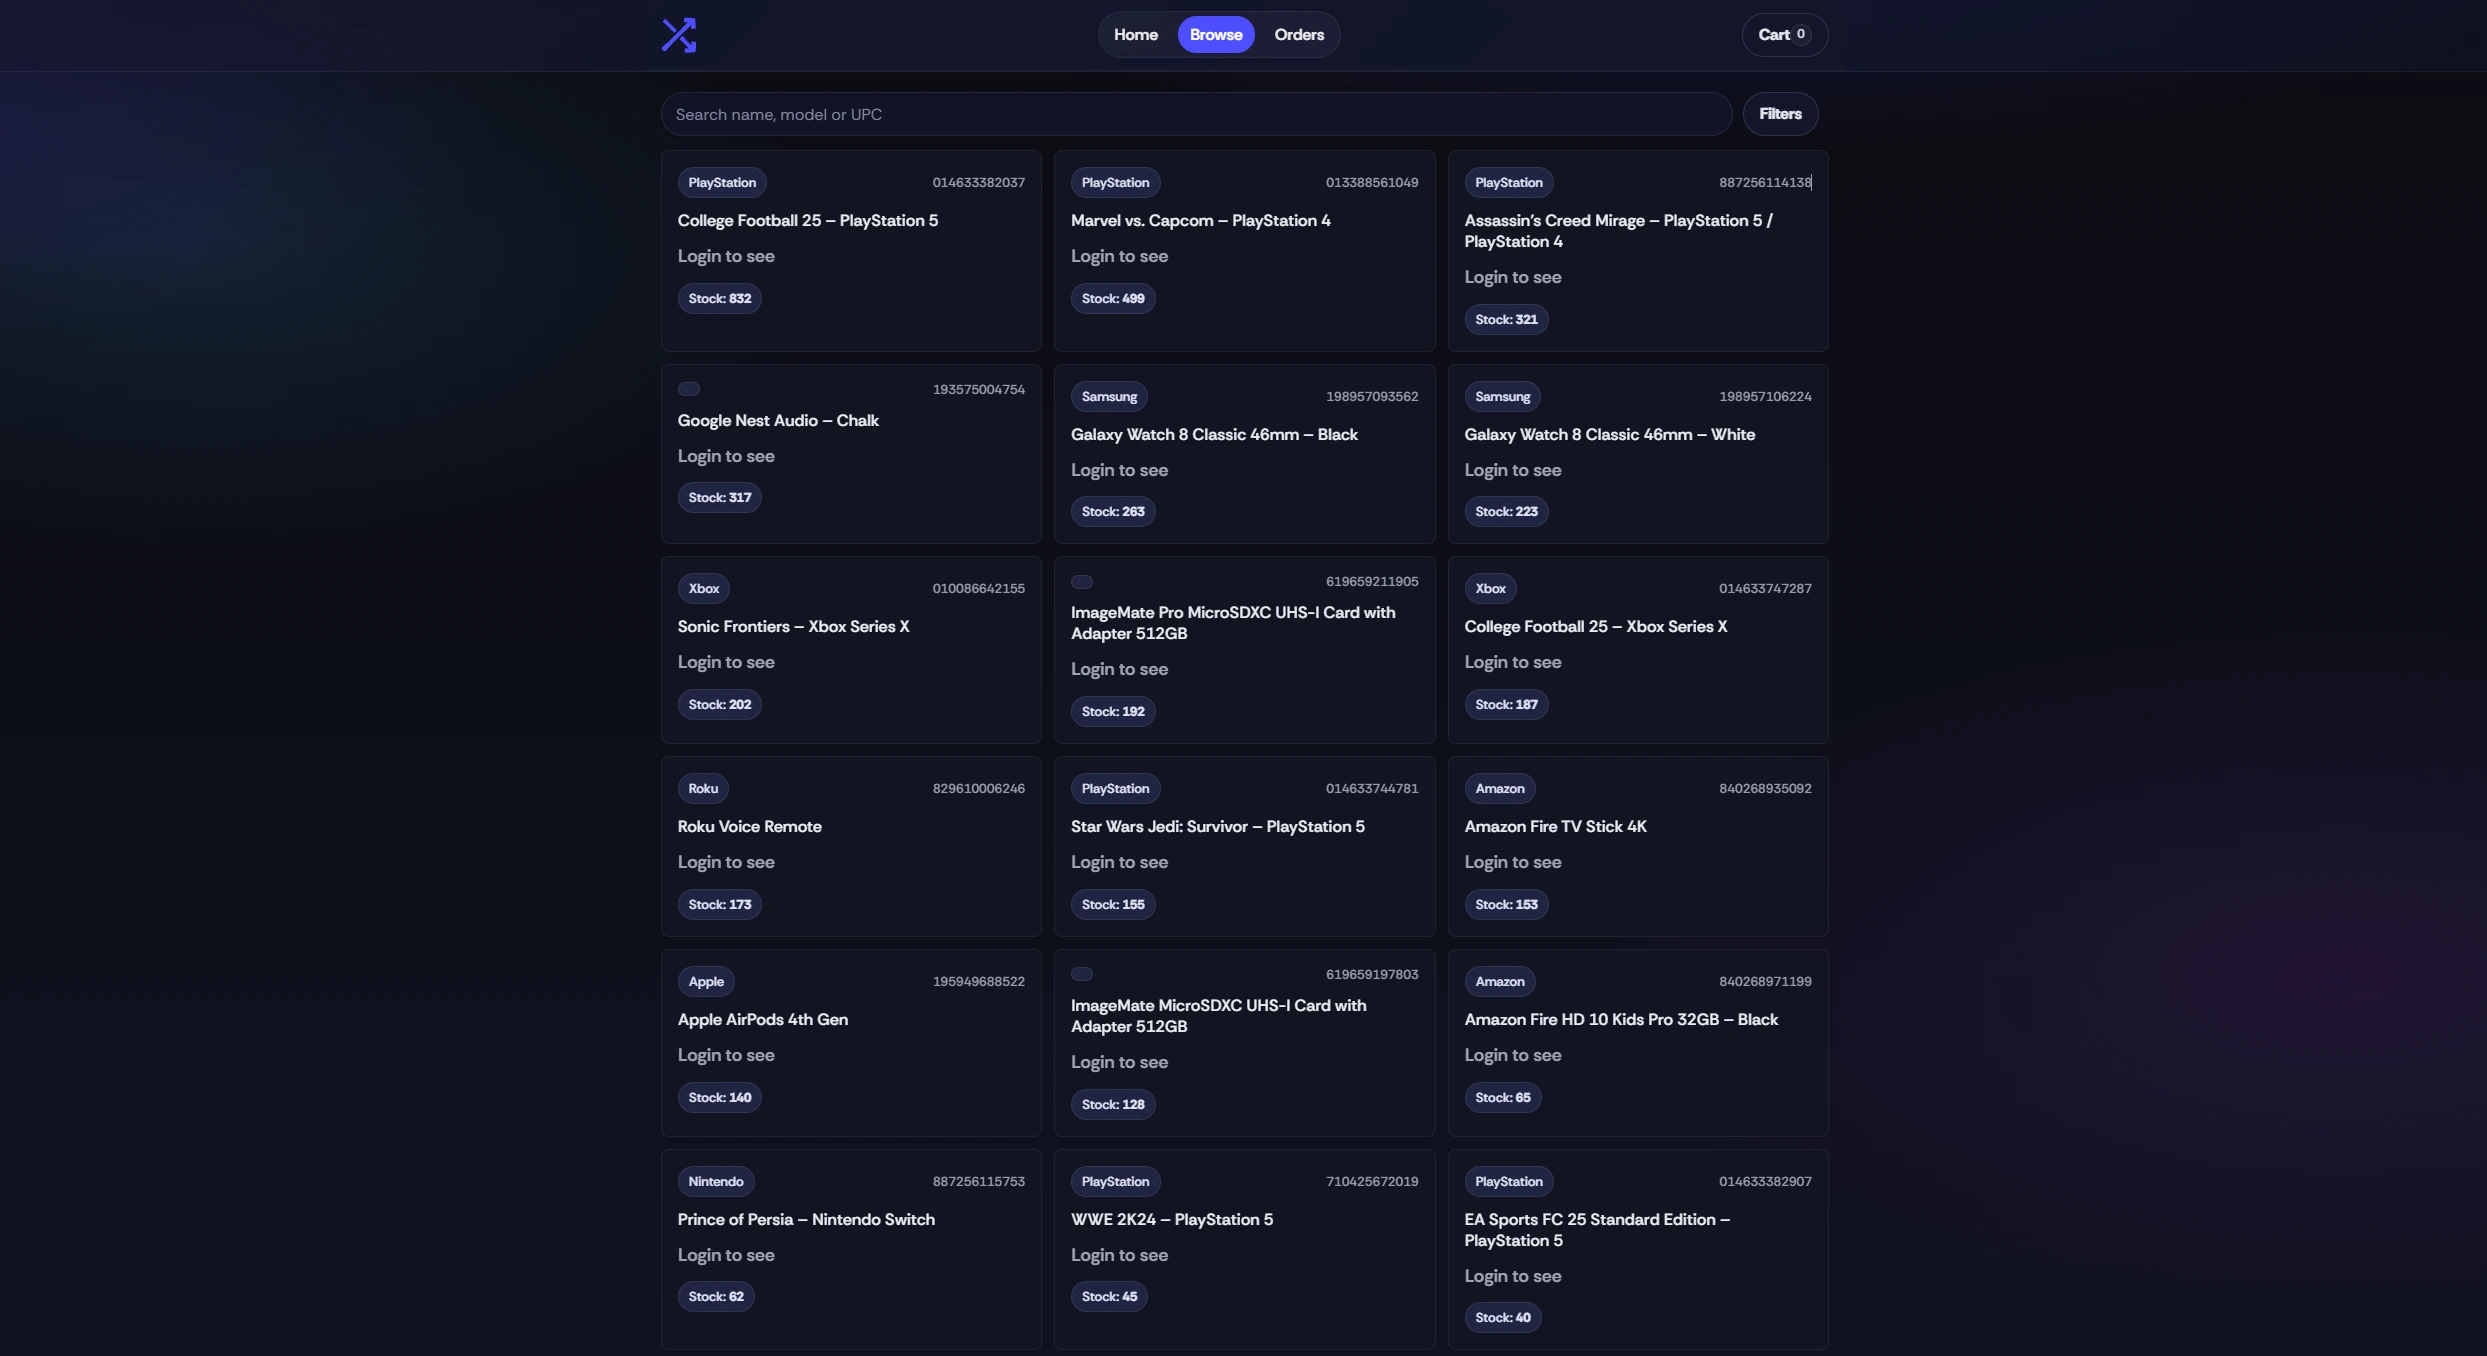2487x1356 pixels.
Task: Click the Xbox tag on Sonic Frontiers
Action: 703,589
